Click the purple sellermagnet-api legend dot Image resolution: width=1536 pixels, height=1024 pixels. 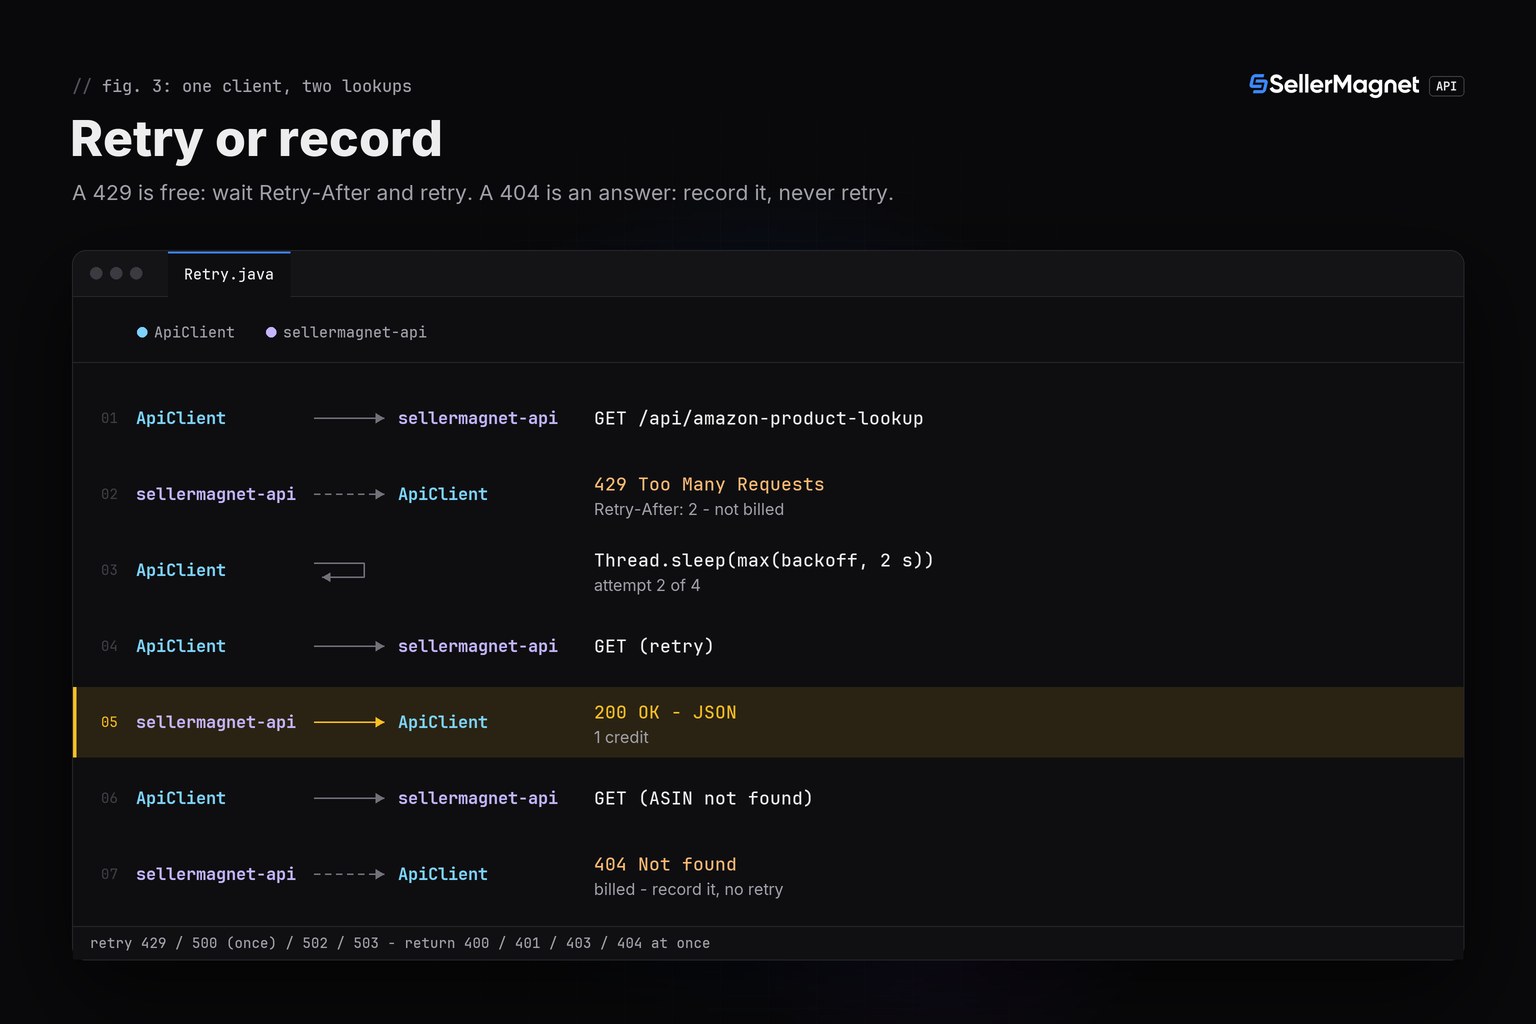(271, 332)
